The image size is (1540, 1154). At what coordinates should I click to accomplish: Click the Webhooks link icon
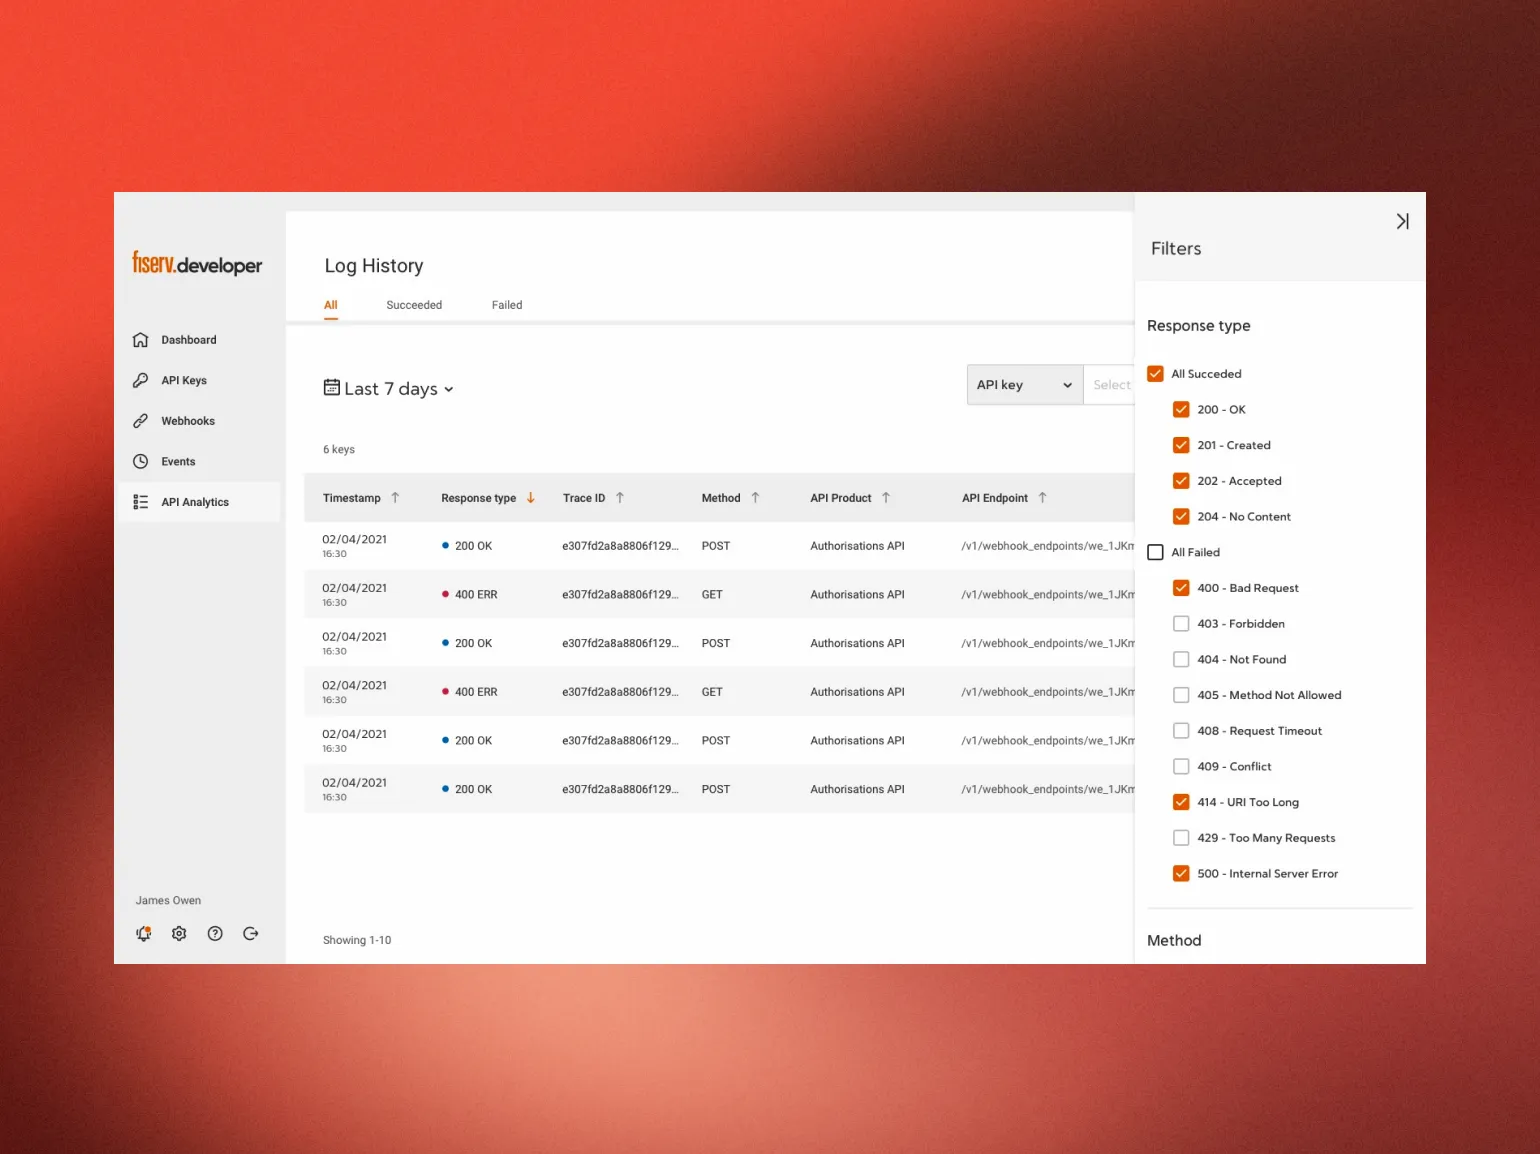pos(141,421)
